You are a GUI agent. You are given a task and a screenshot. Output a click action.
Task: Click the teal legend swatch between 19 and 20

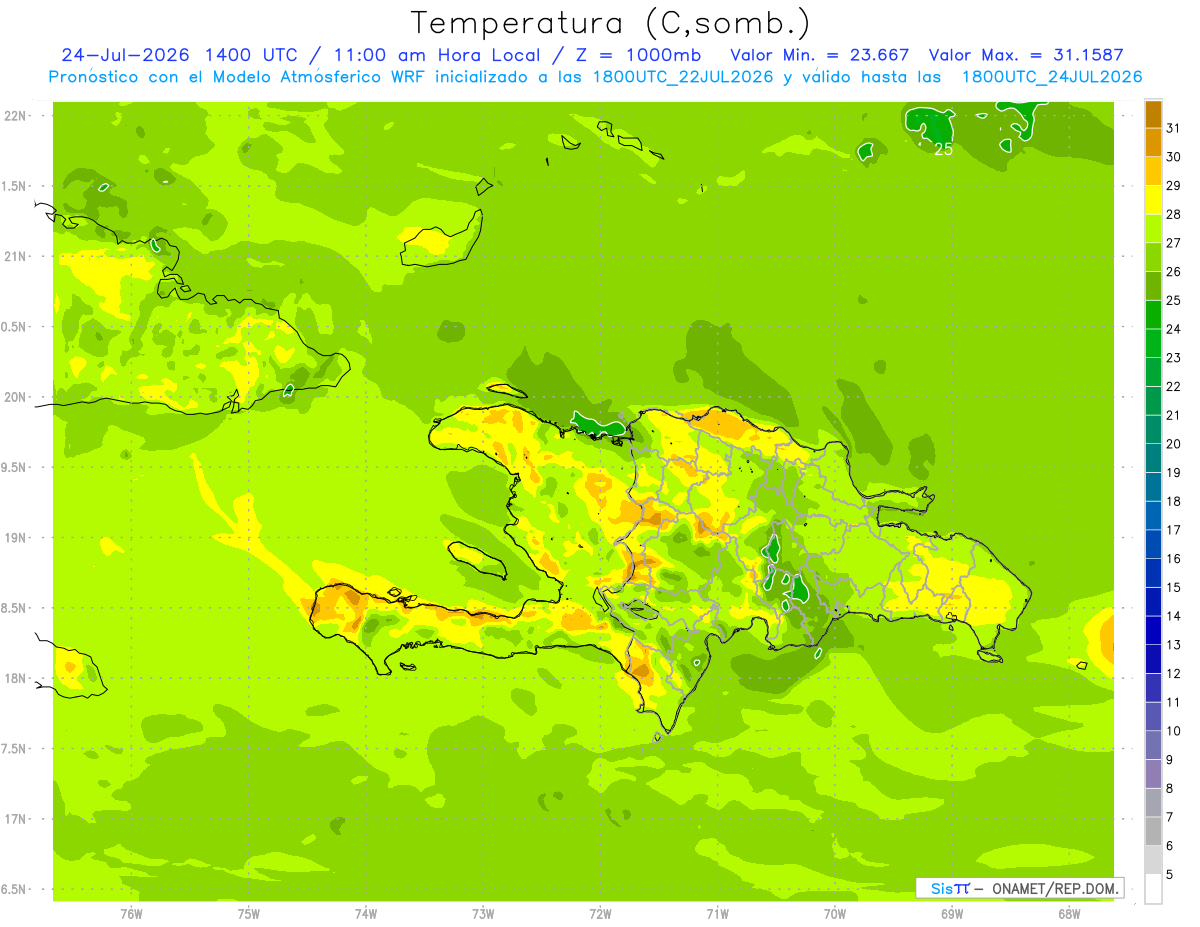[x=1153, y=459]
